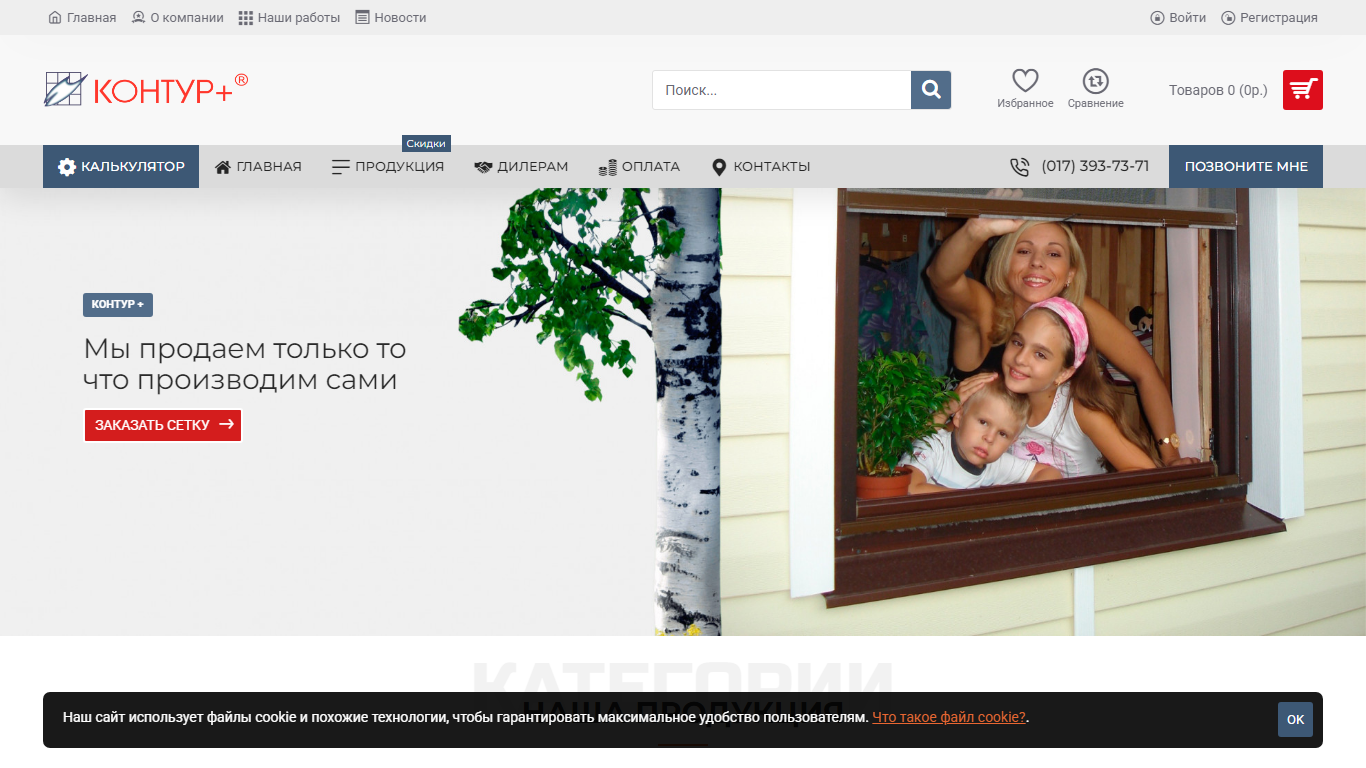Click the icon beside О компании
This screenshot has height=768, width=1366.
point(139,18)
